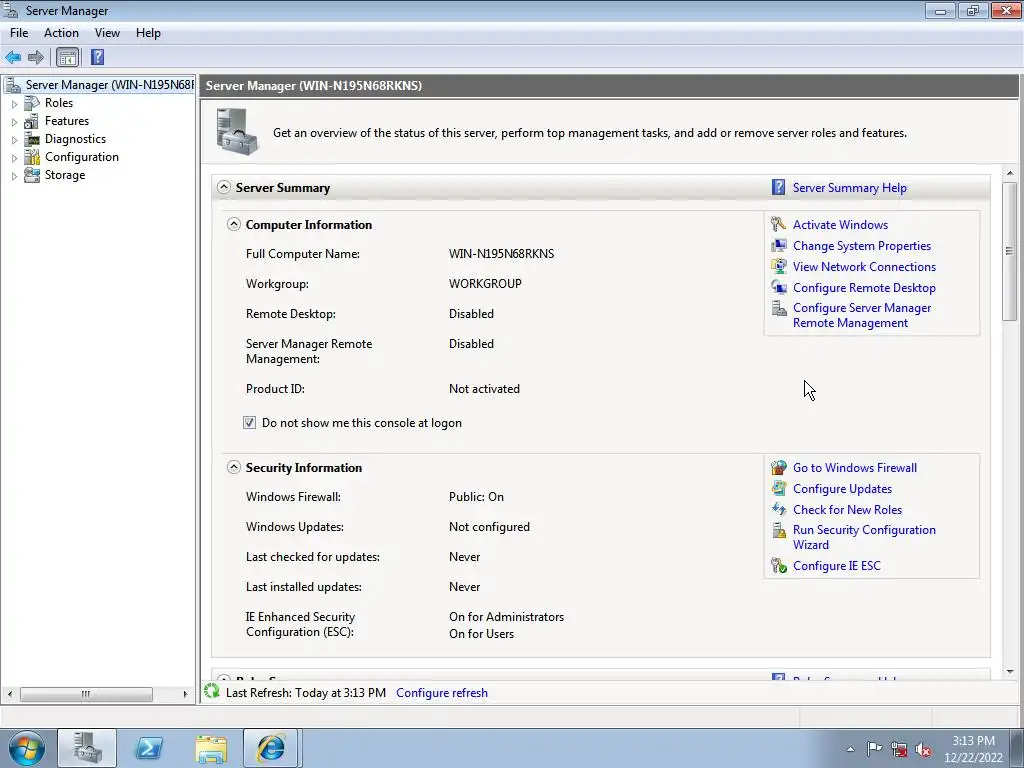Expand the Storage tree node arrow

click(x=14, y=176)
